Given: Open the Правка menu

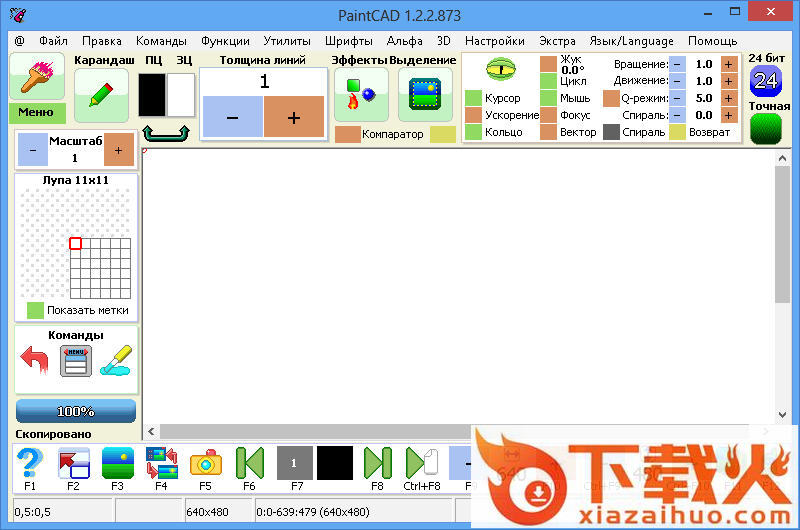Looking at the screenshot, I should (102, 41).
